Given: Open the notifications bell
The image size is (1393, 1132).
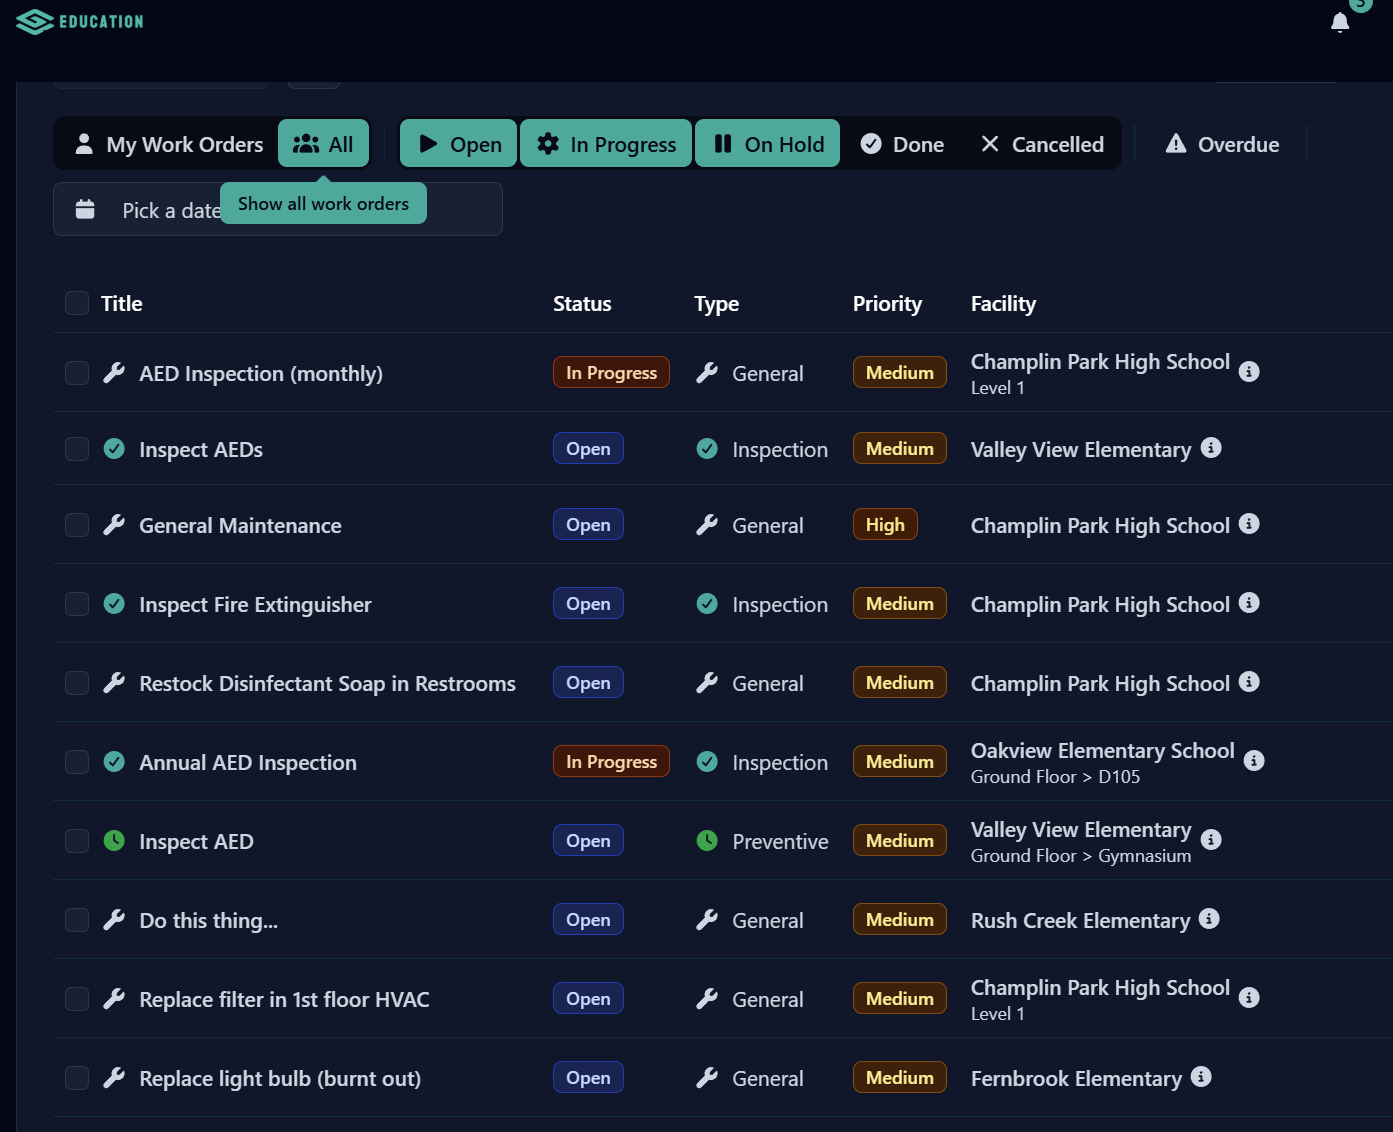Looking at the screenshot, I should [x=1340, y=22].
